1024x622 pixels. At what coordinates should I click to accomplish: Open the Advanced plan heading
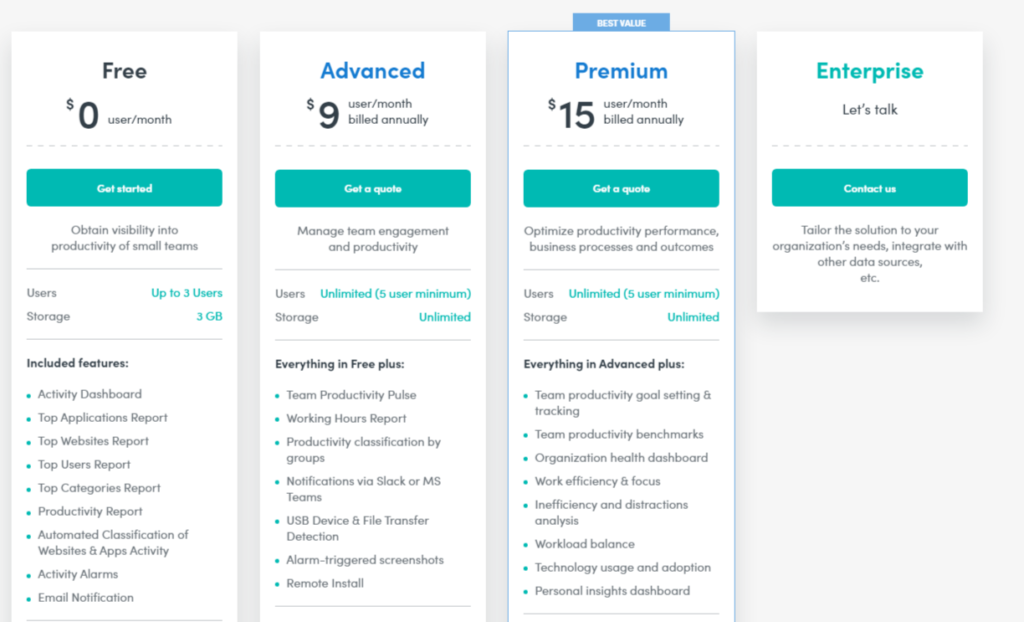click(372, 71)
